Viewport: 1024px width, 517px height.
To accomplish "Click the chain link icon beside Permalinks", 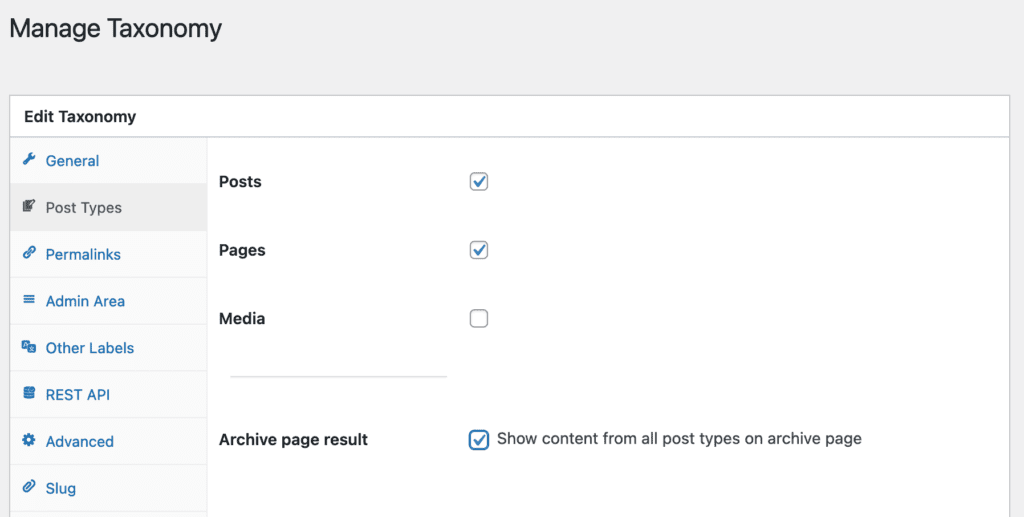I will pos(29,253).
